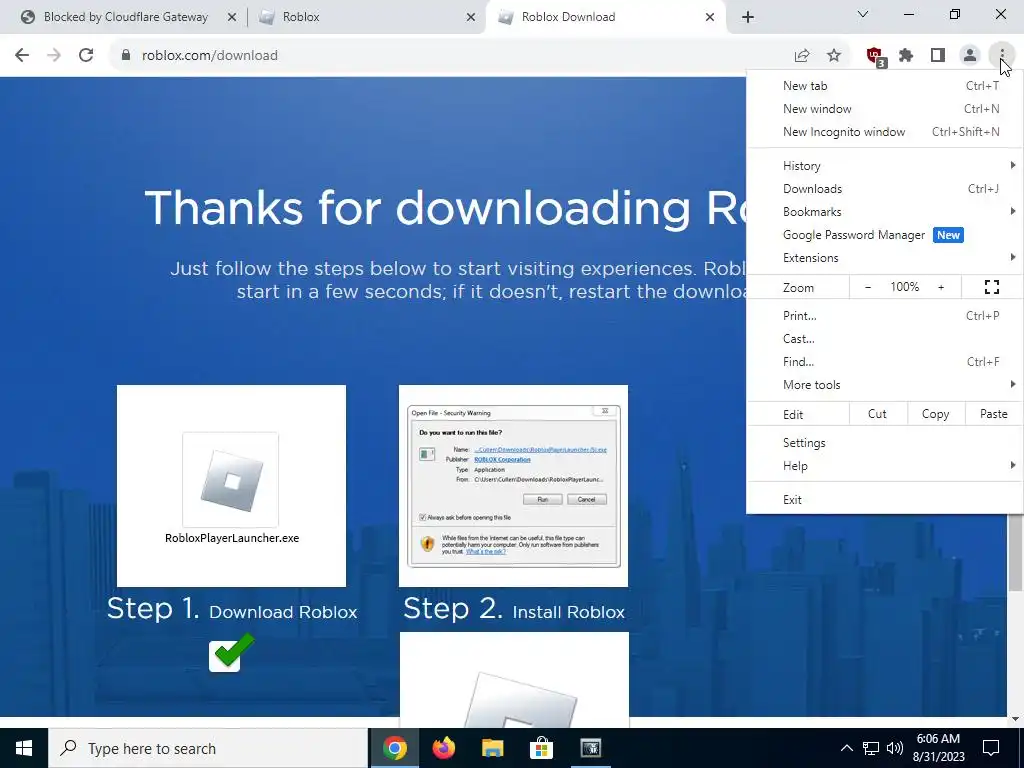1024x768 pixels.
Task: Expand the History submenu
Action: 884,166
